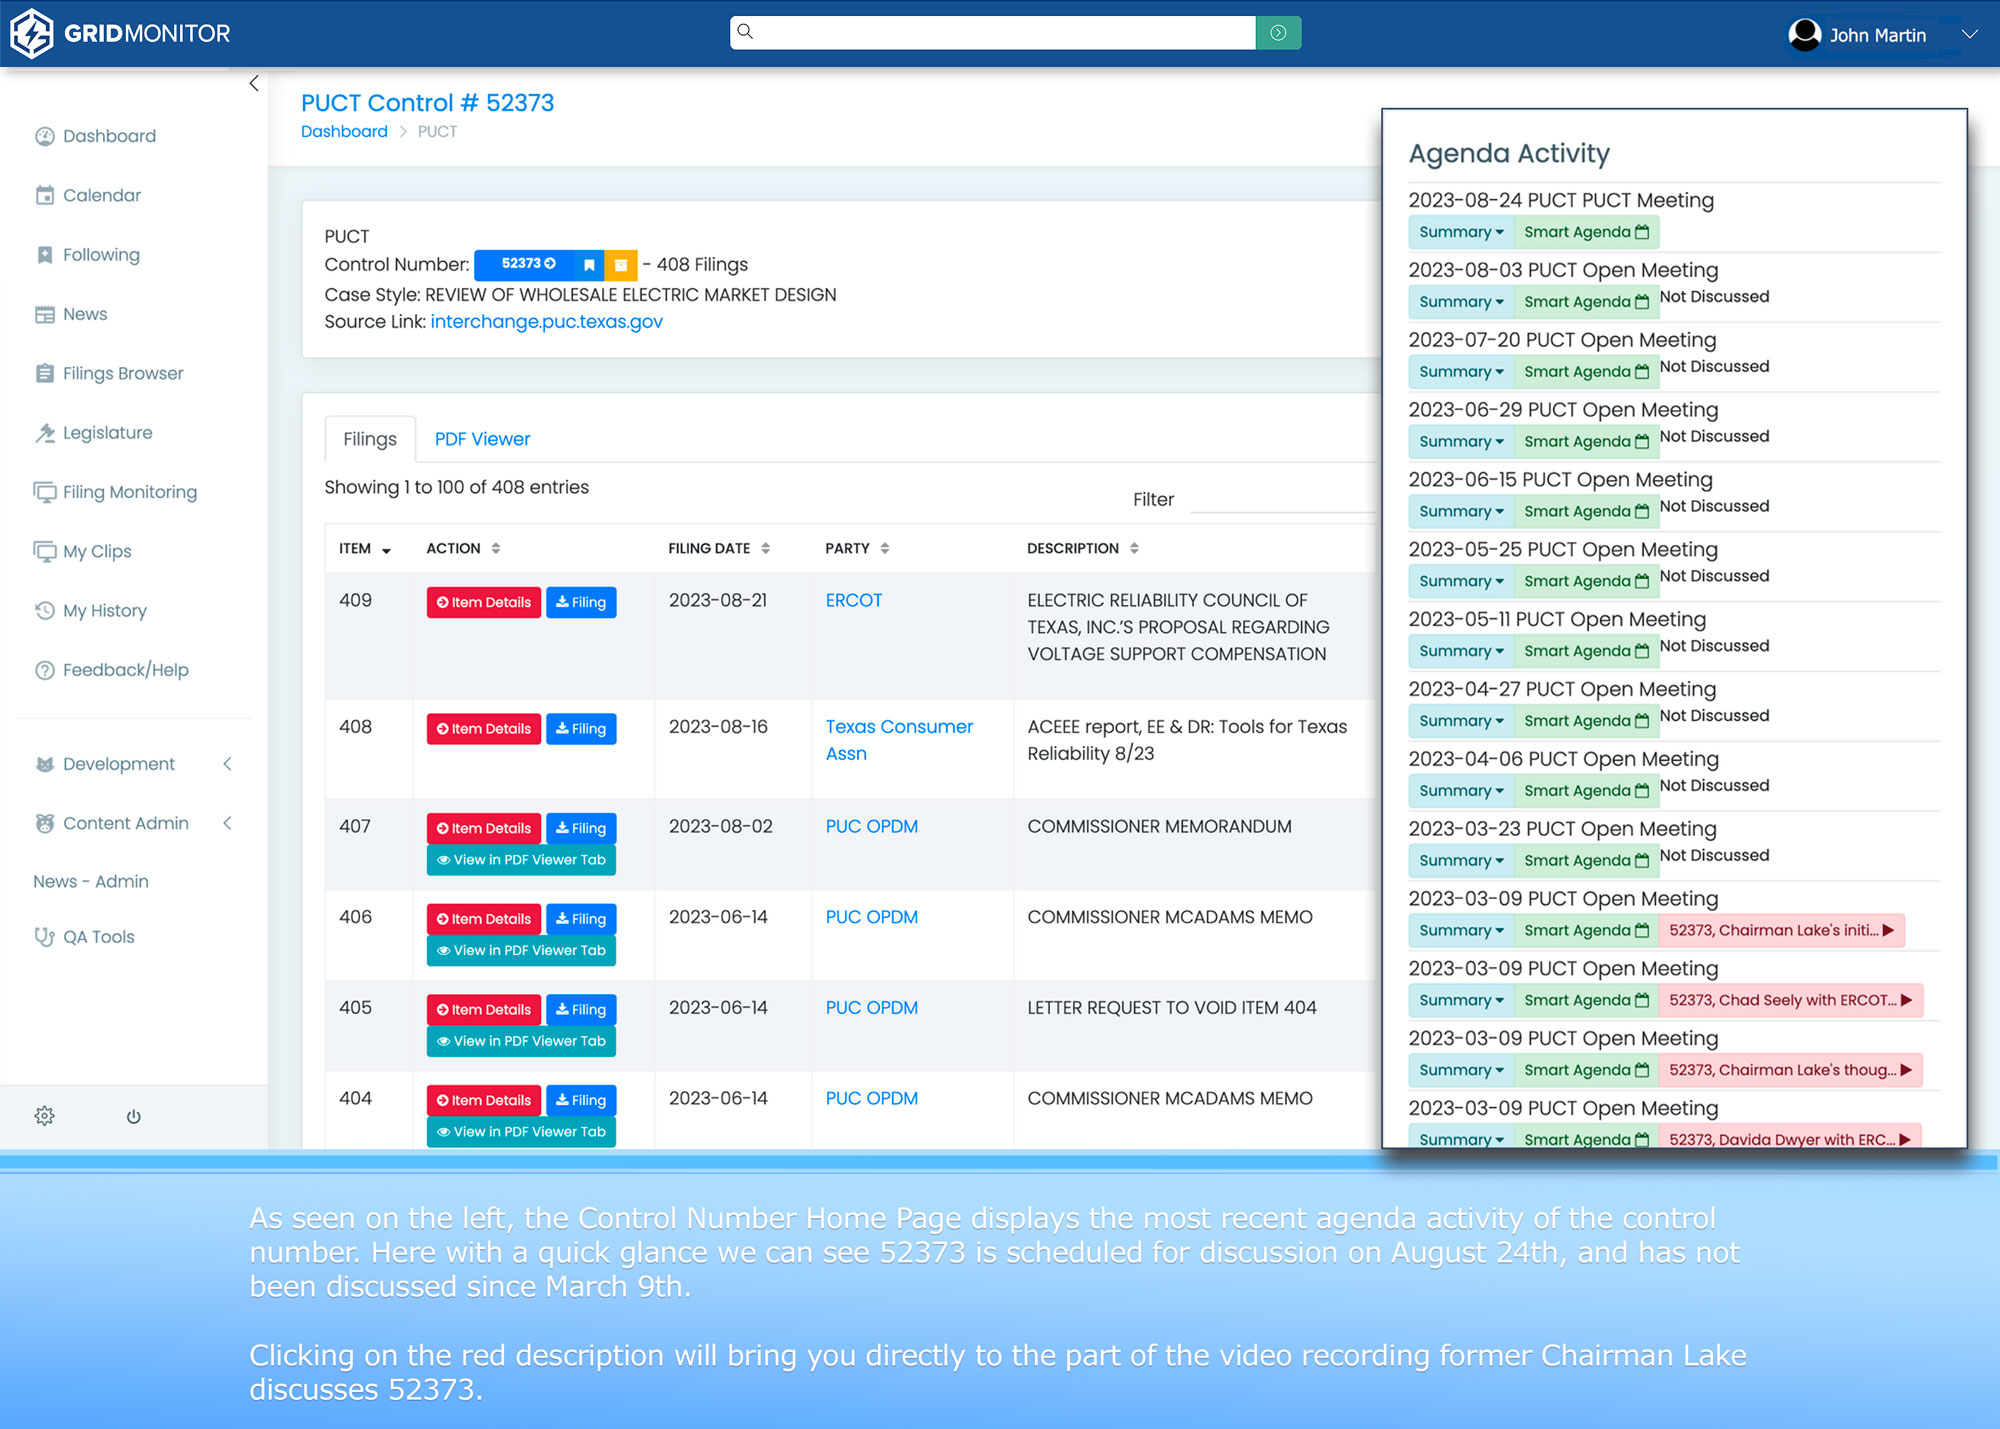Image resolution: width=2000 pixels, height=1429 pixels.
Task: Click calendar icon on 2023-08-24 Smart Agenda
Action: pos(1642,232)
